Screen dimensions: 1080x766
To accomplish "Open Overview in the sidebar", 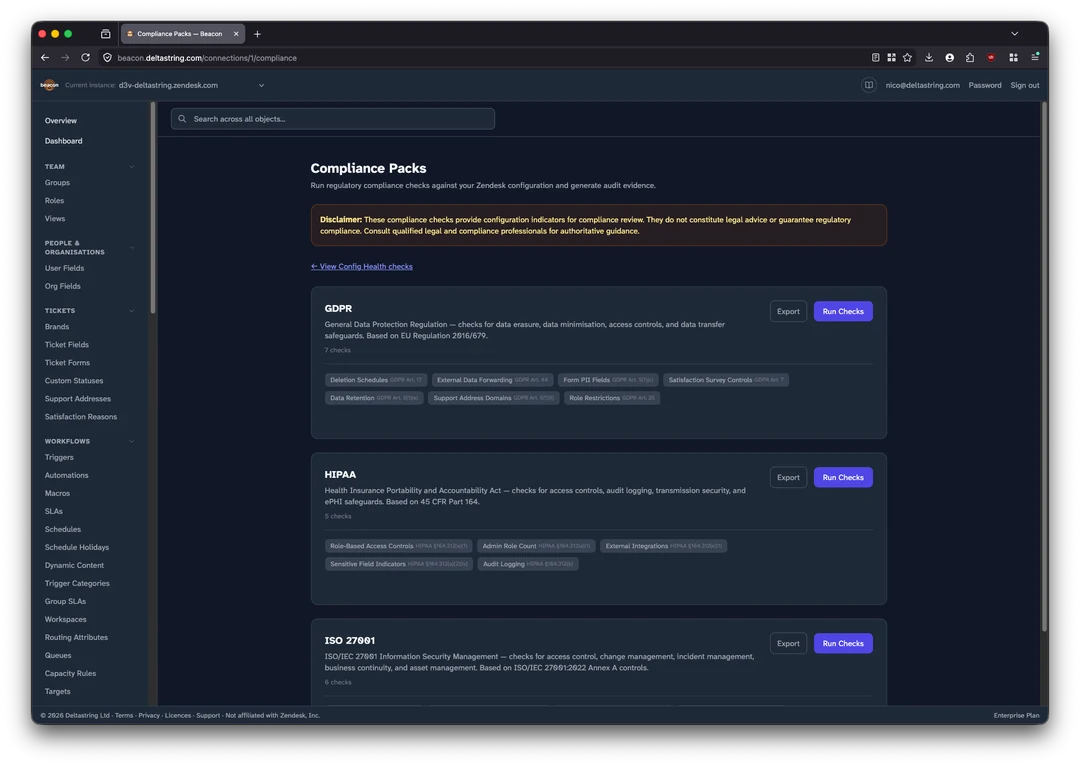I will [x=61, y=121].
